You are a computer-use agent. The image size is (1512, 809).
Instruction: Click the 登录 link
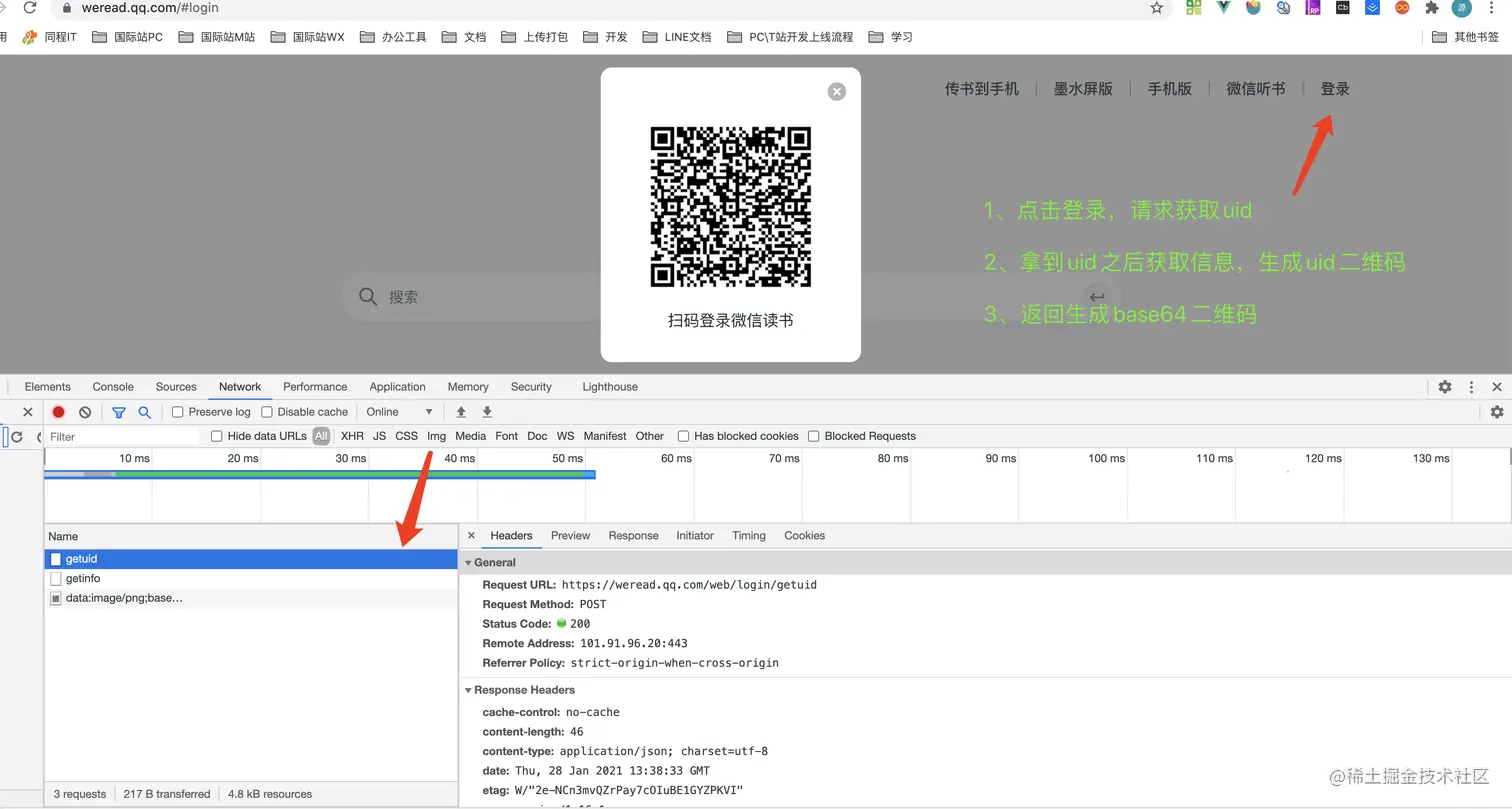(x=1335, y=89)
